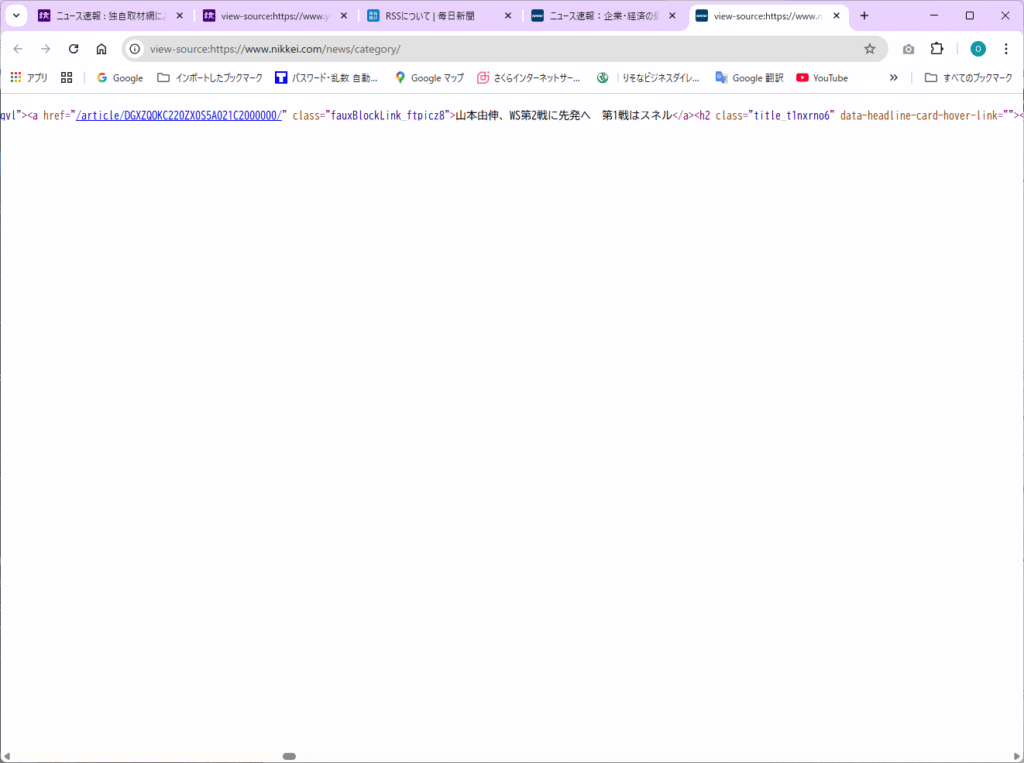Open the すべてのブックマーク folder
1024x763 pixels.
[x=968, y=78]
